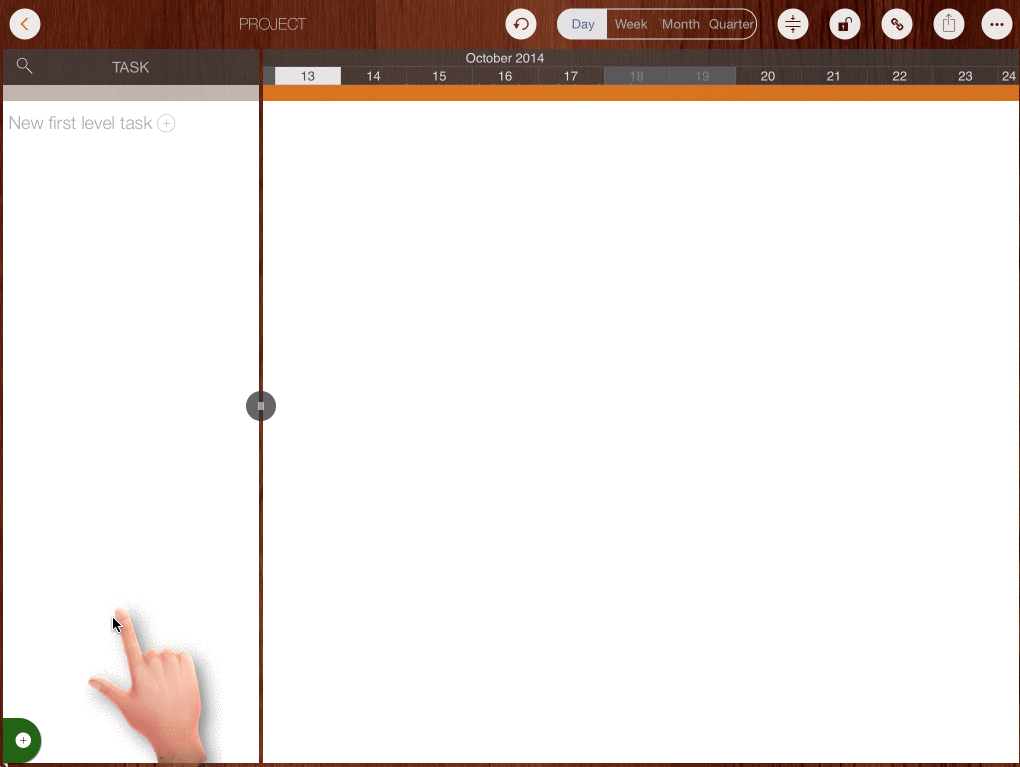Screen dimensions: 1020x767
Task: Click the New first level task text
Action: [x=80, y=123]
